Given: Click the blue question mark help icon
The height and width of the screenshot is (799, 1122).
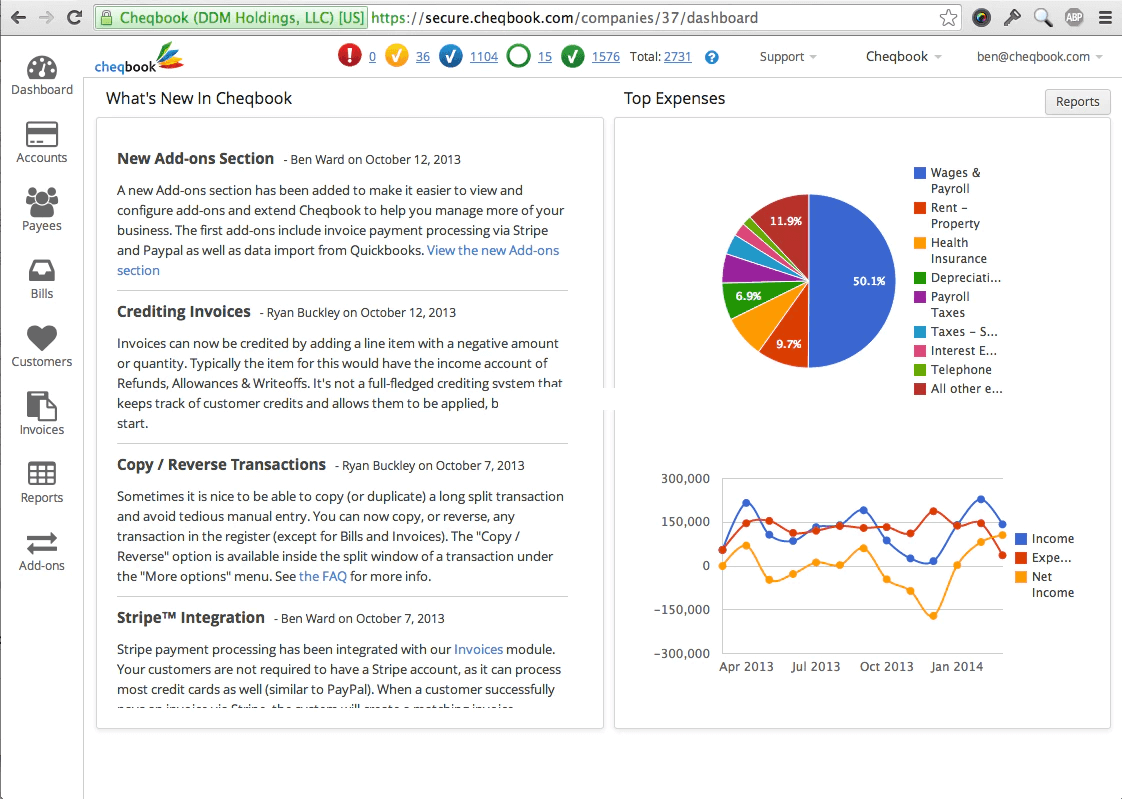Looking at the screenshot, I should [x=711, y=57].
